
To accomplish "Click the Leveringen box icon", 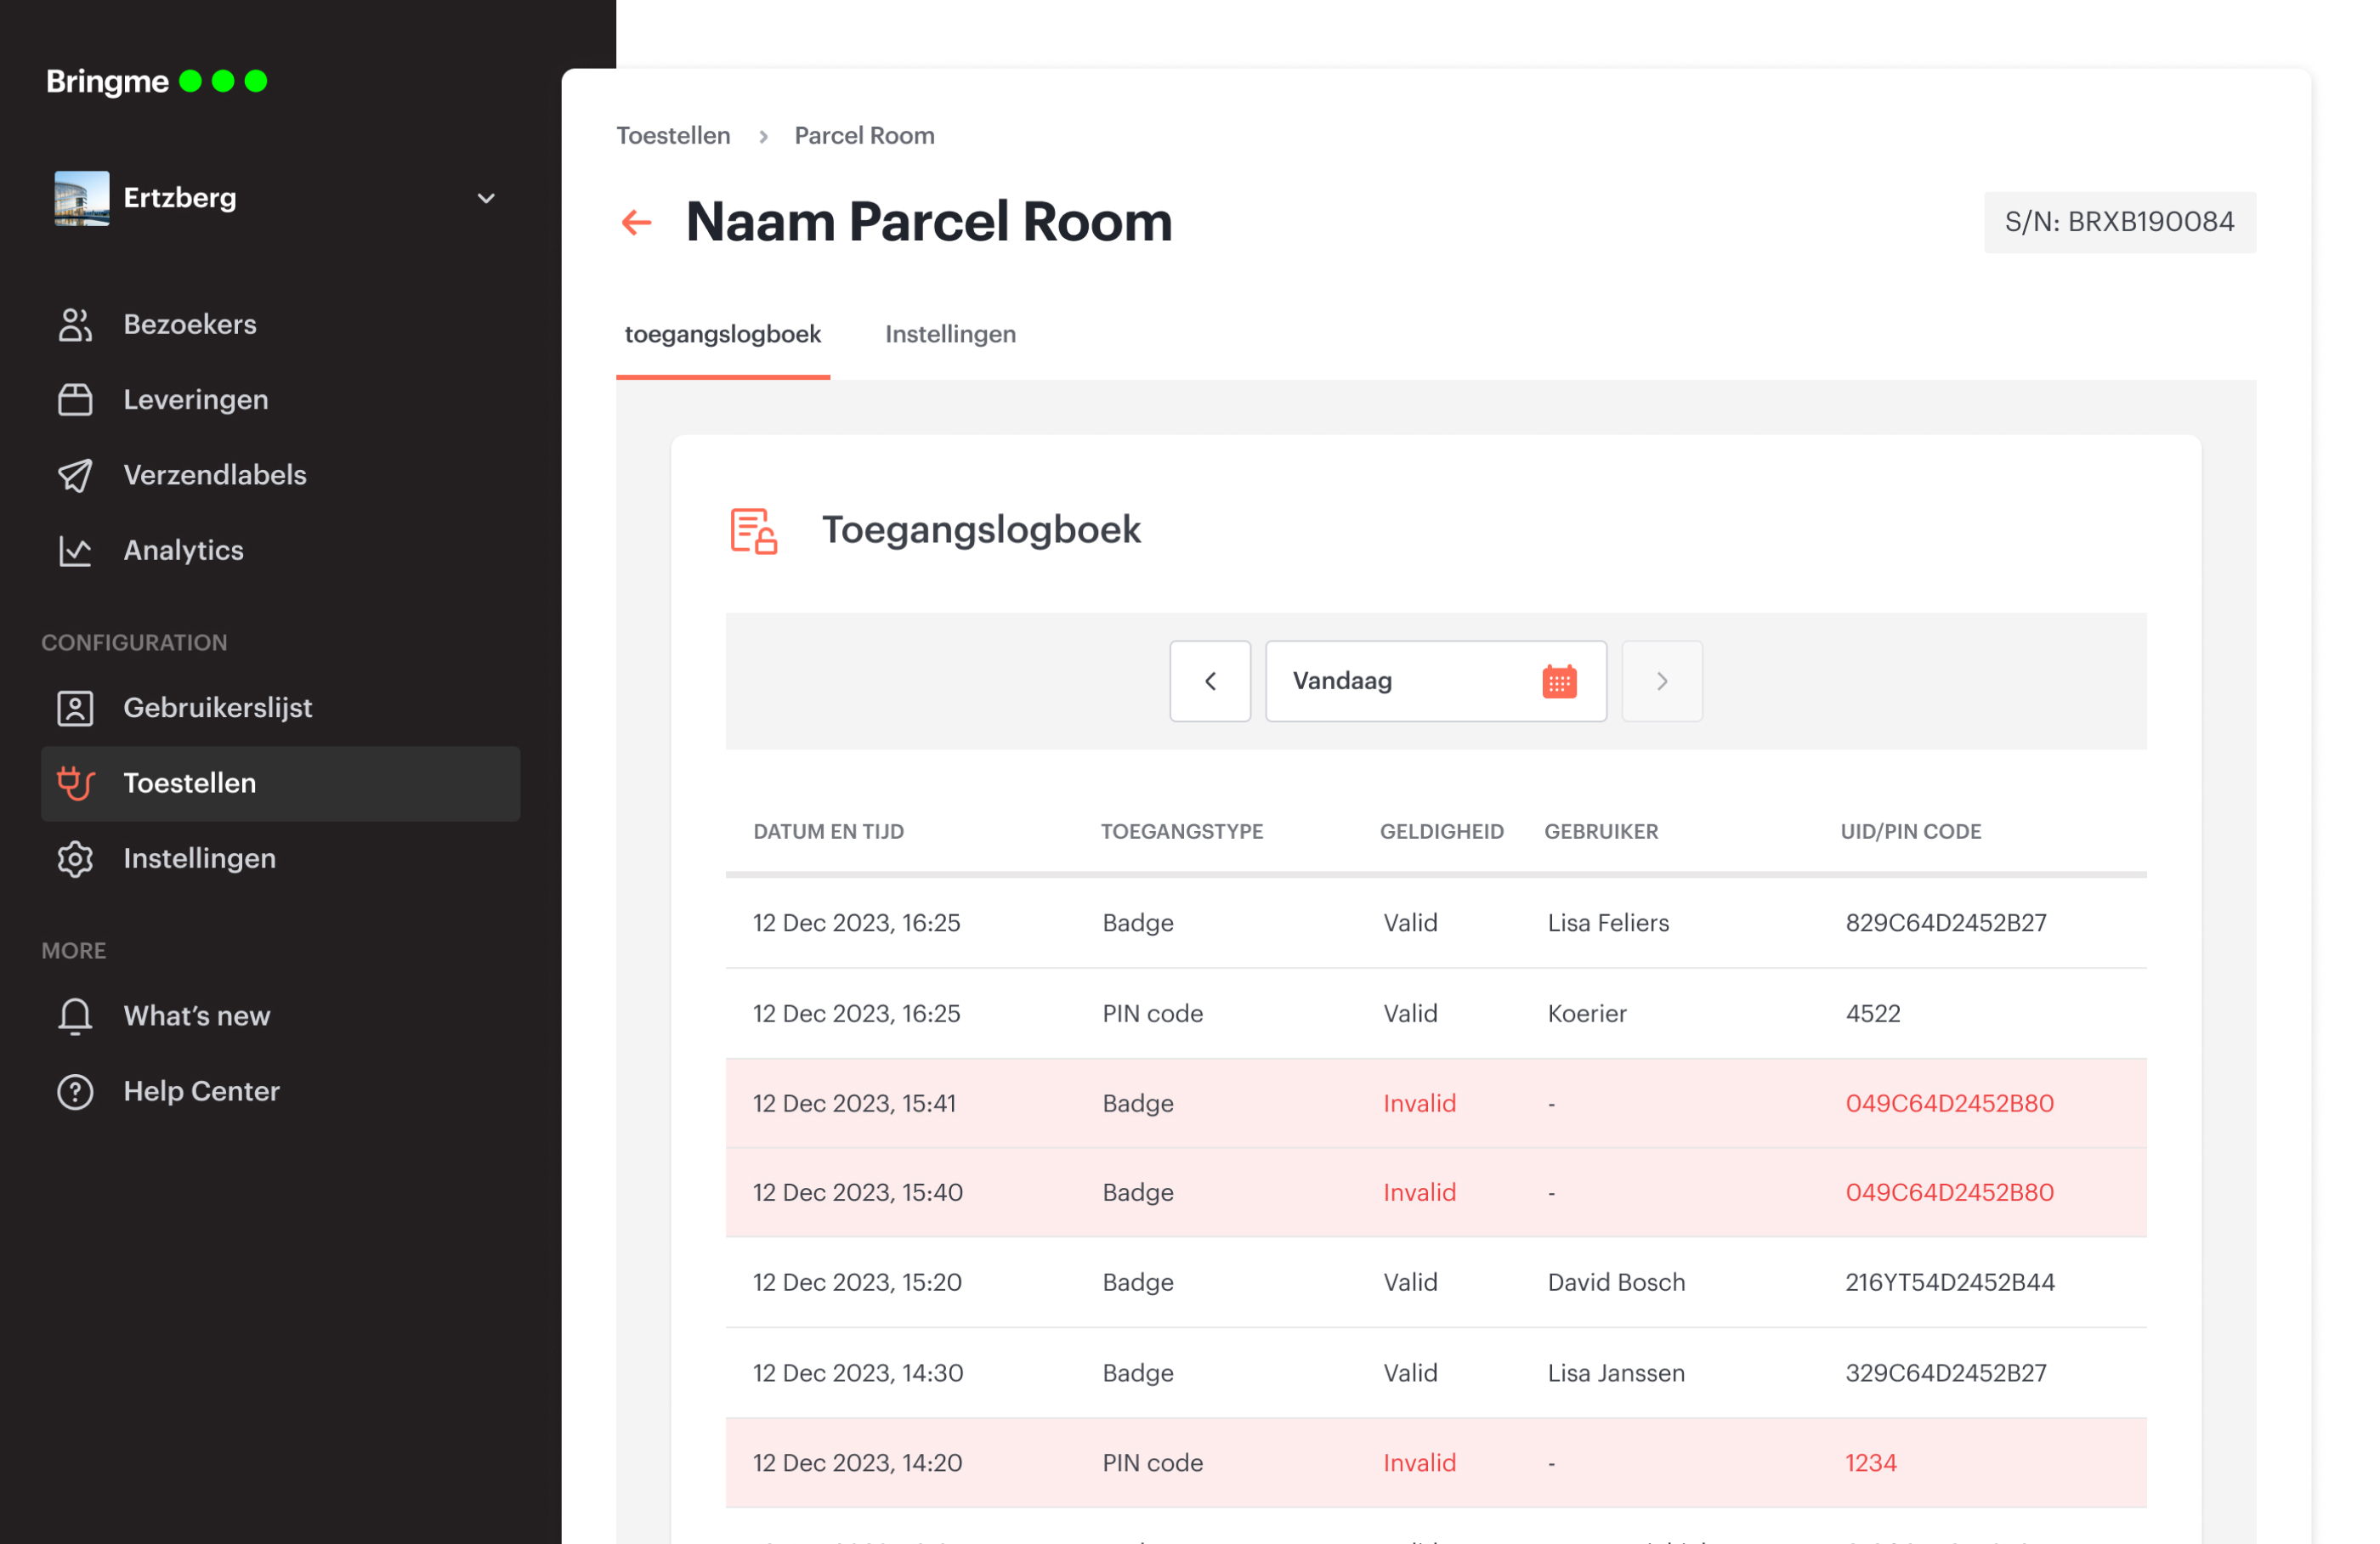I will (x=75, y=400).
